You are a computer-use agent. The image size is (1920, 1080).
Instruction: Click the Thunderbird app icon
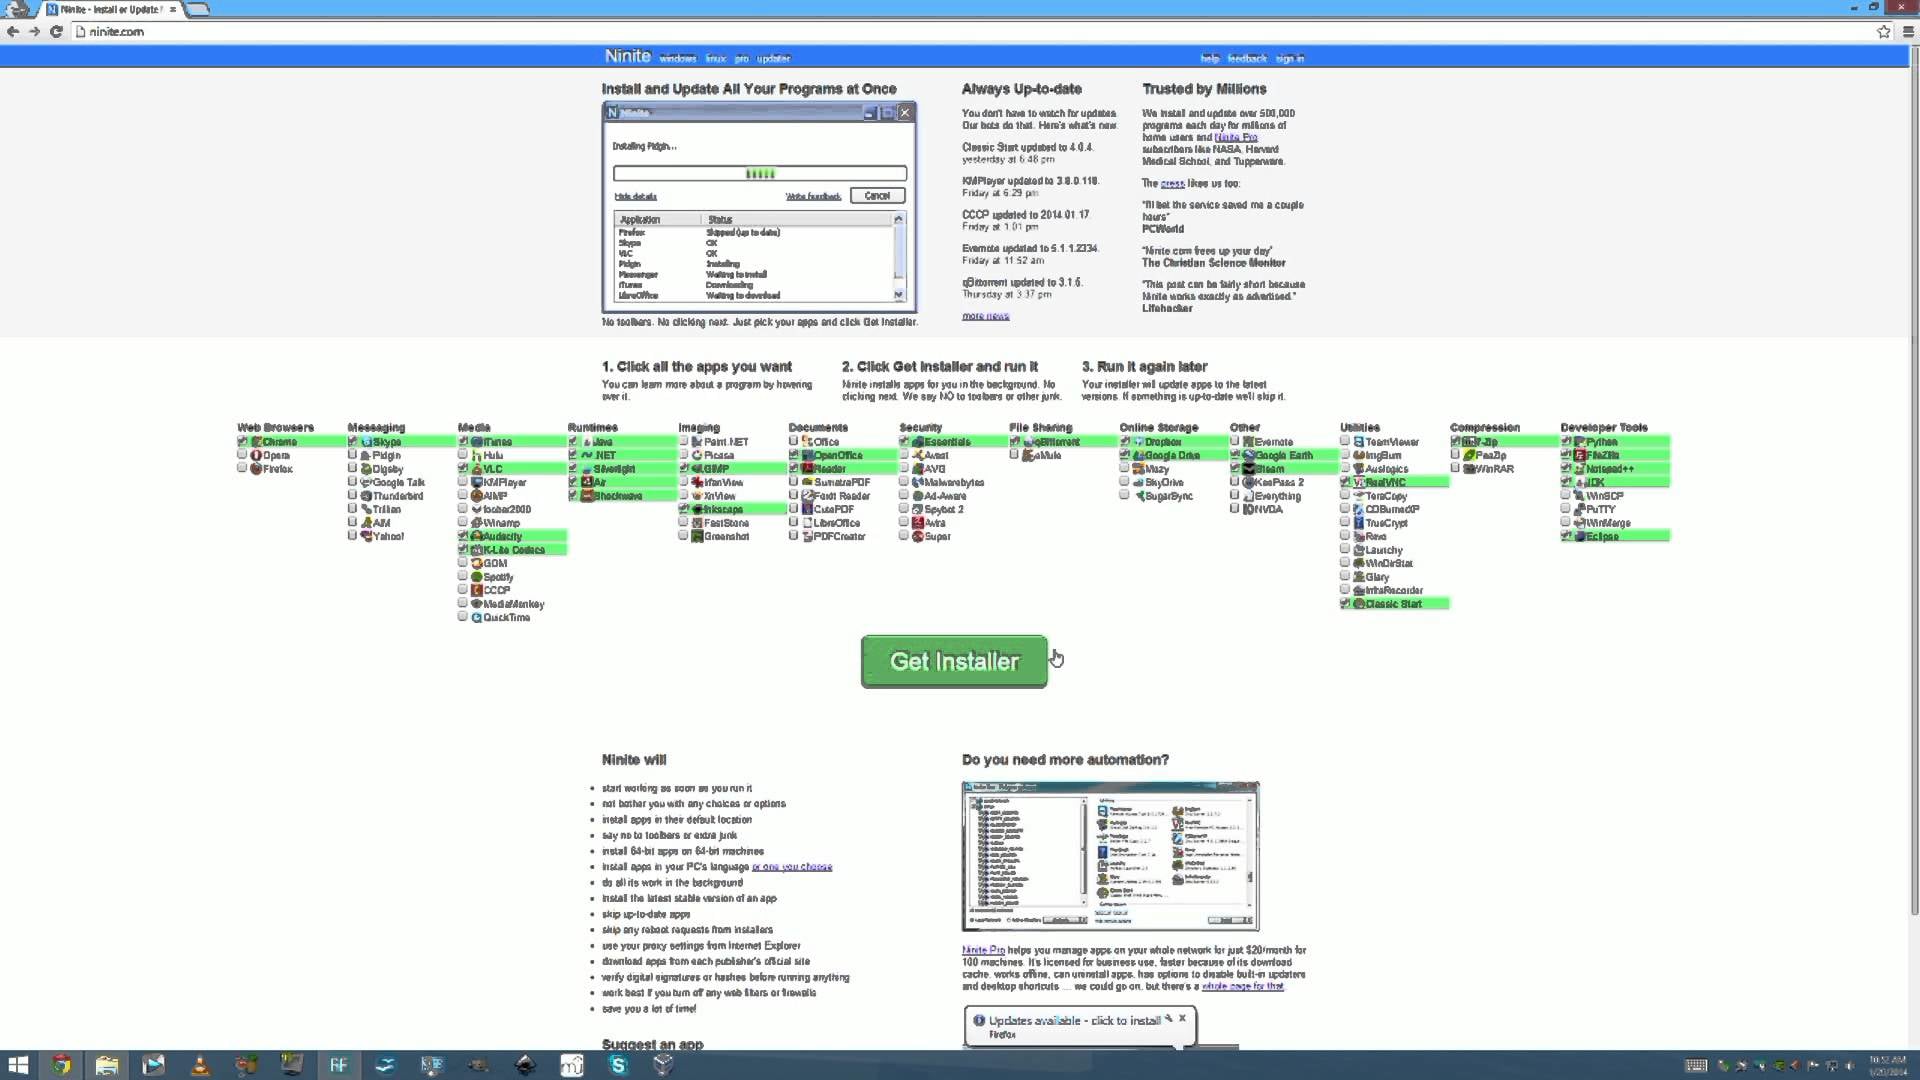tap(366, 496)
